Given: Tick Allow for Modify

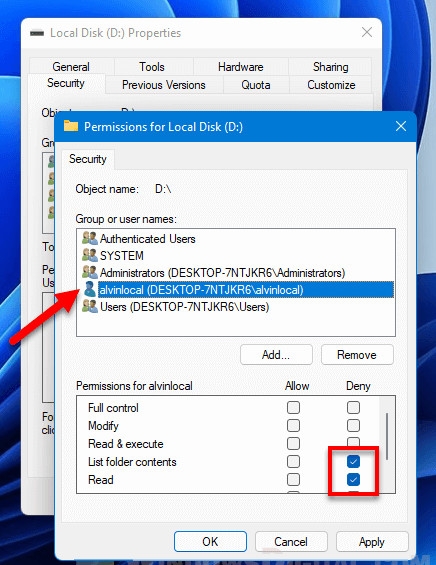Looking at the screenshot, I should tap(293, 426).
